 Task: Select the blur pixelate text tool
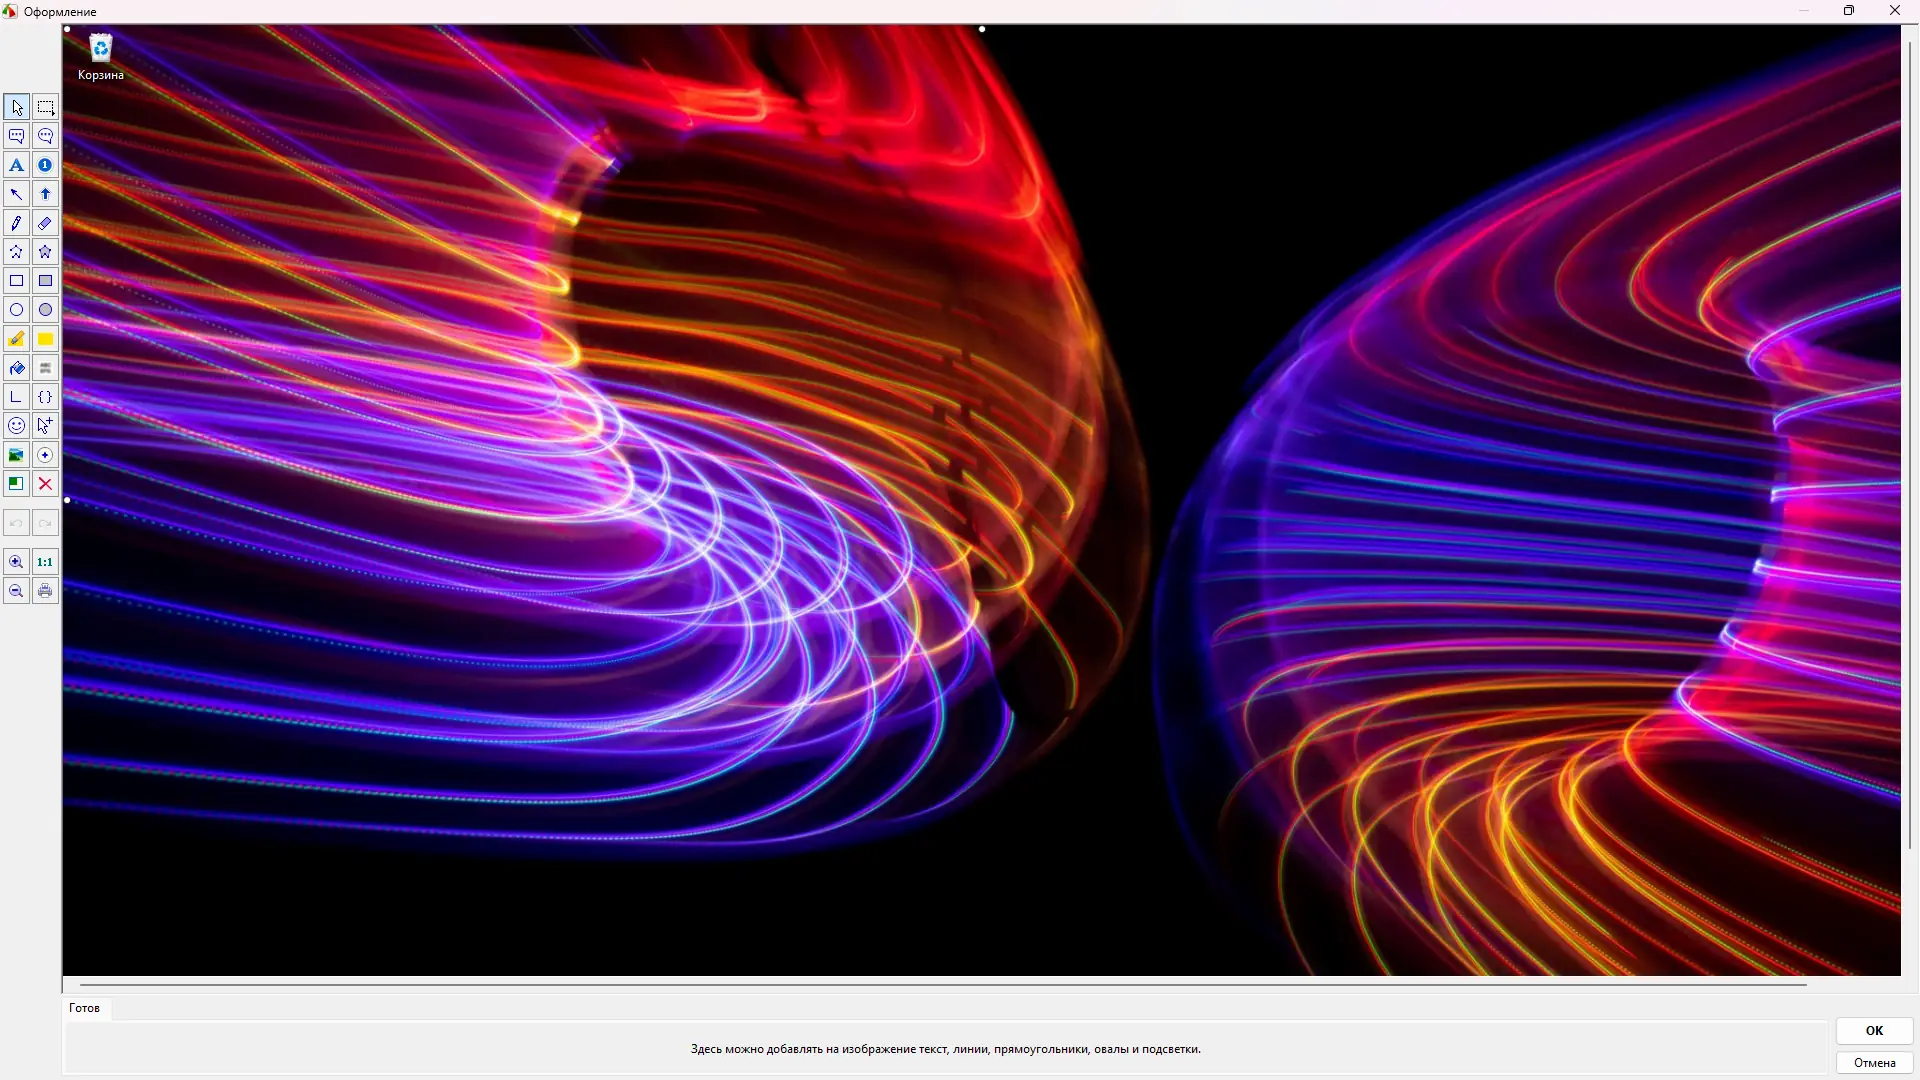pyautogui.click(x=45, y=368)
